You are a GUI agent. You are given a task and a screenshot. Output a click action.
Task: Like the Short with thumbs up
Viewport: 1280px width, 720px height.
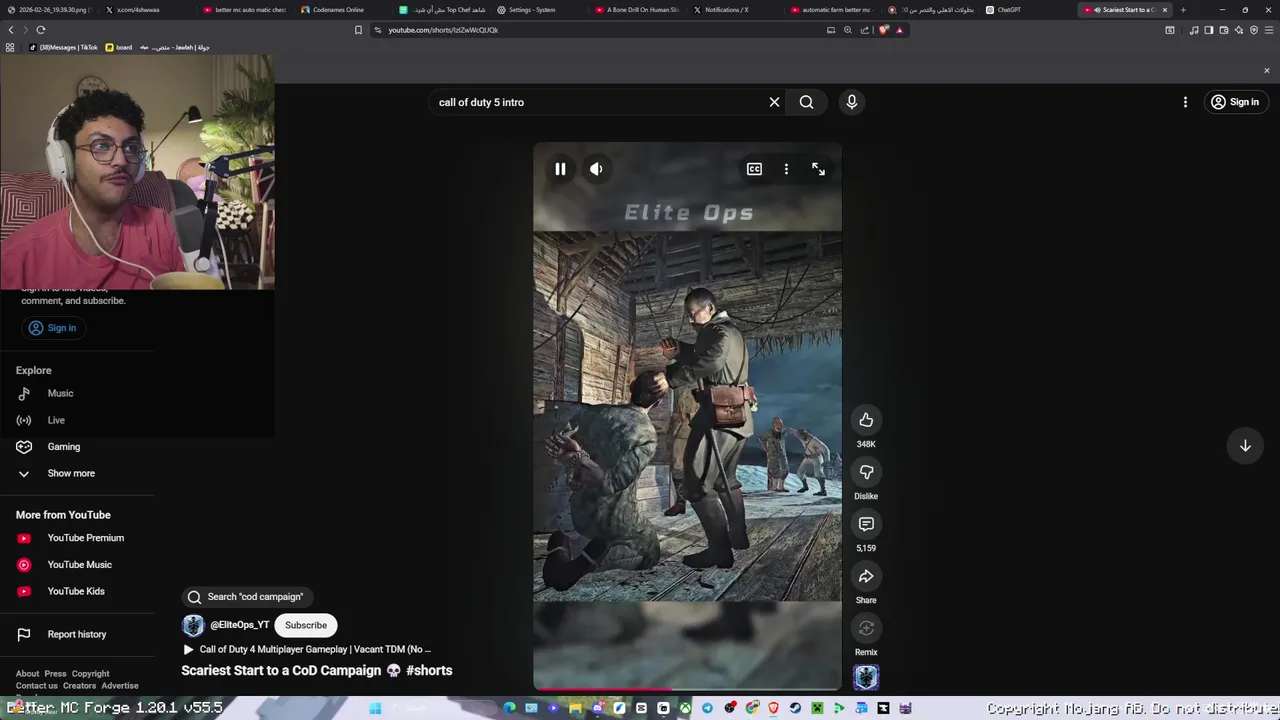coord(866,420)
